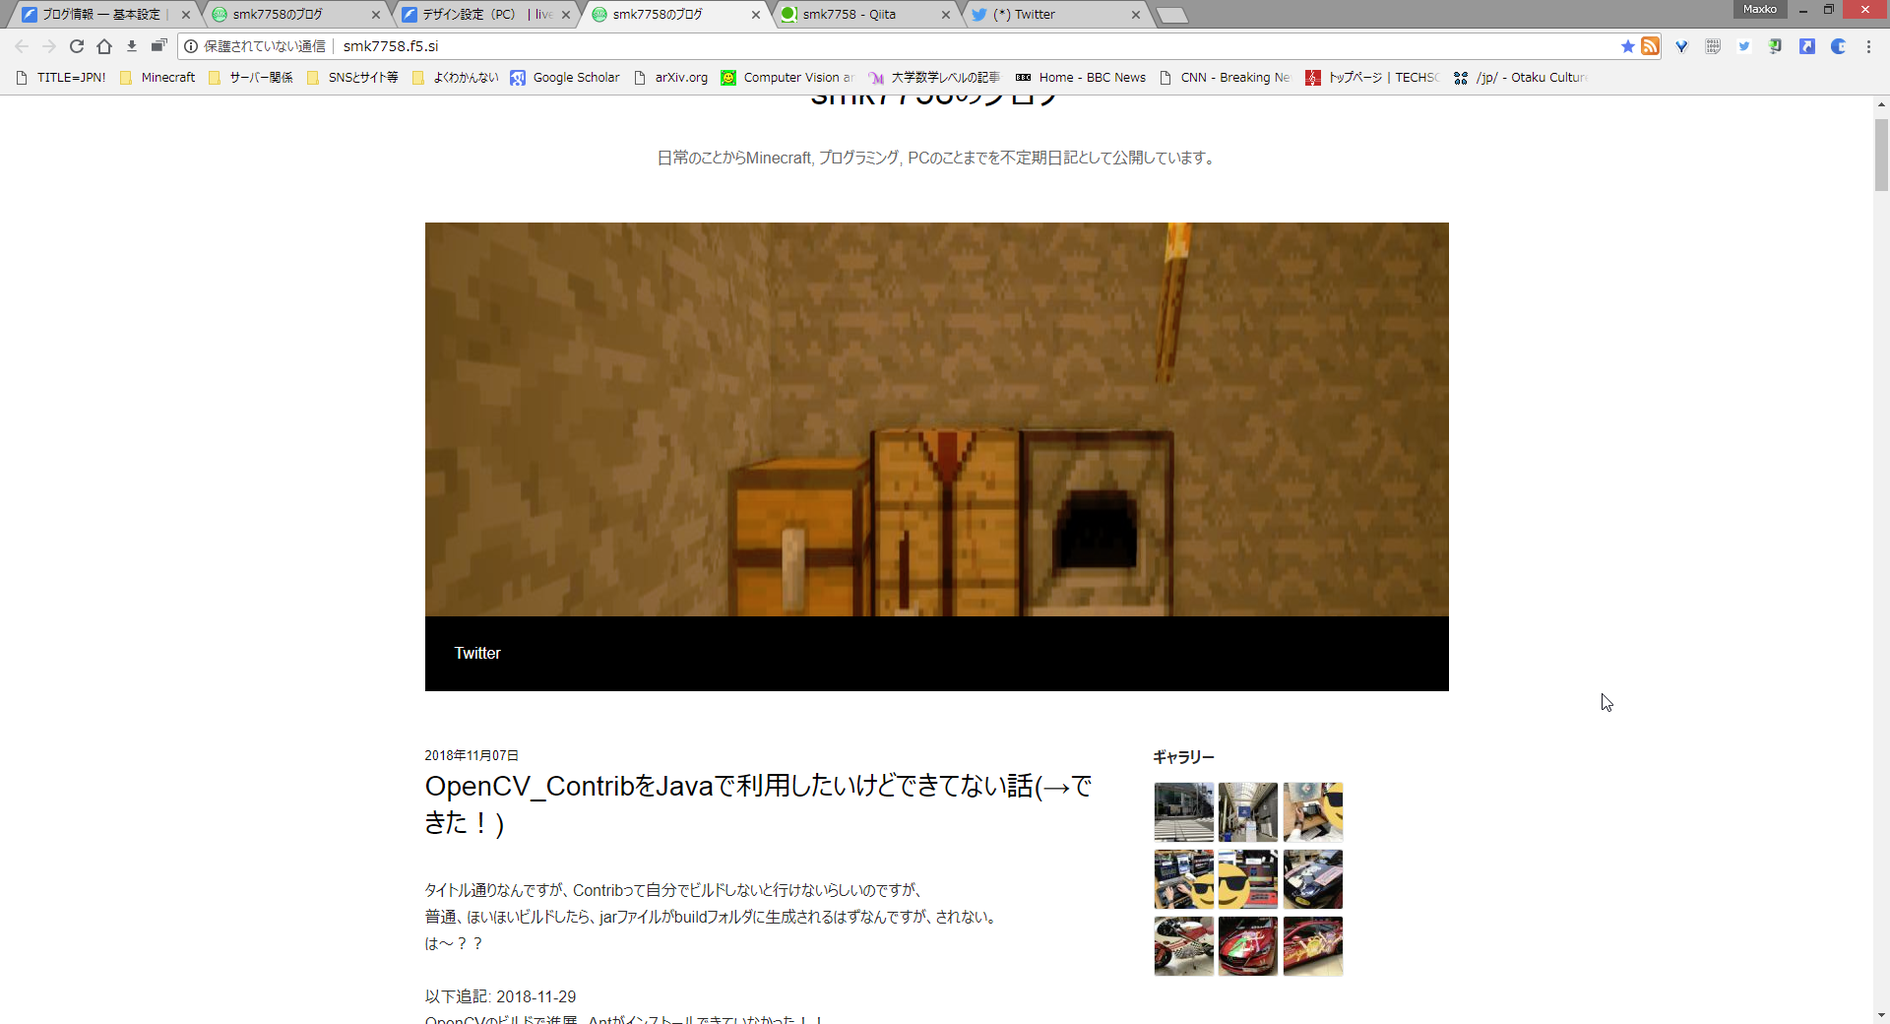This screenshot has height=1024, width=1890.
Task: Open a new tab
Action: (x=1172, y=15)
